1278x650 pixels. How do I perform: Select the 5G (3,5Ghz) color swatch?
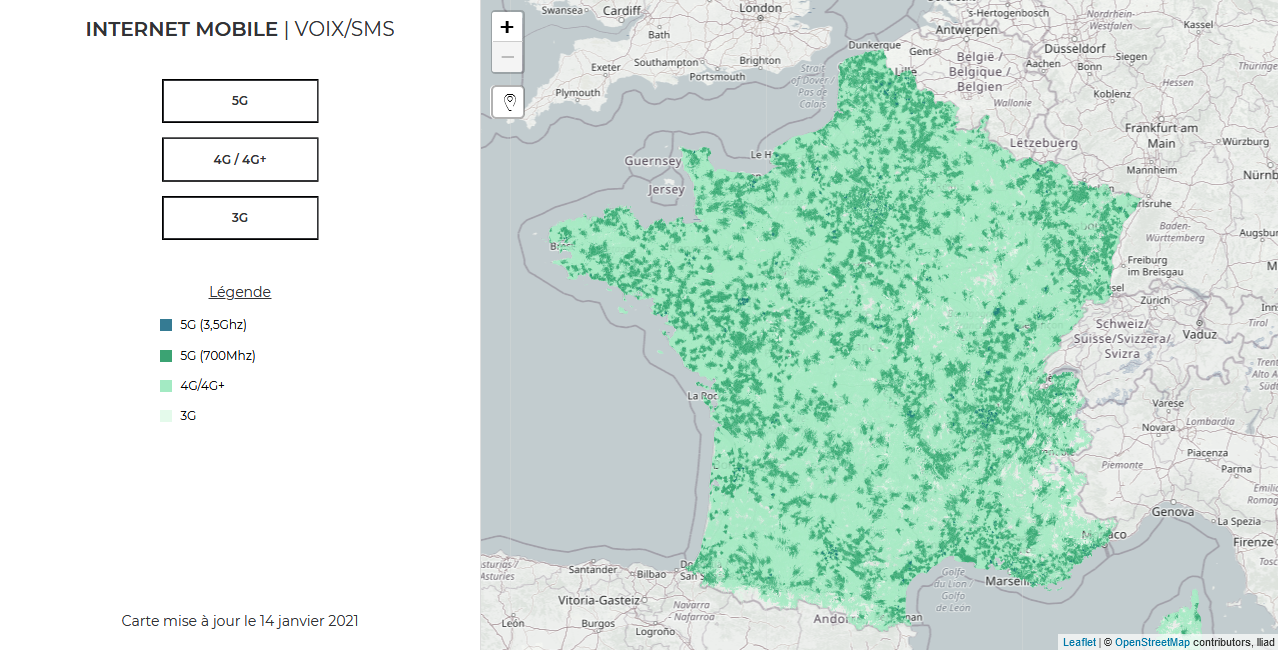[x=166, y=324]
